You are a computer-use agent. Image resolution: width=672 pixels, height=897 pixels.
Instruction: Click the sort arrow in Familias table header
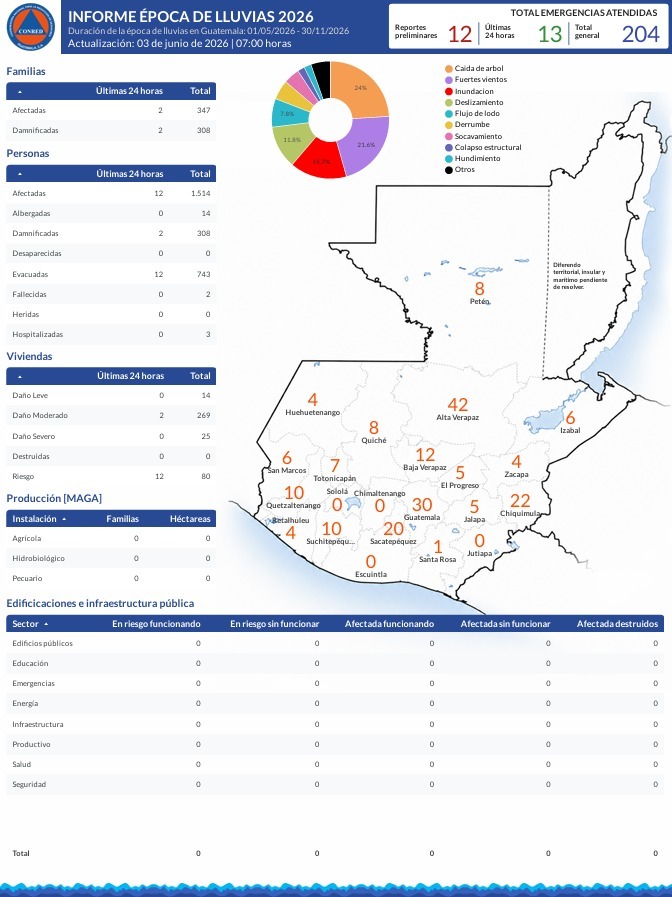coord(21,92)
